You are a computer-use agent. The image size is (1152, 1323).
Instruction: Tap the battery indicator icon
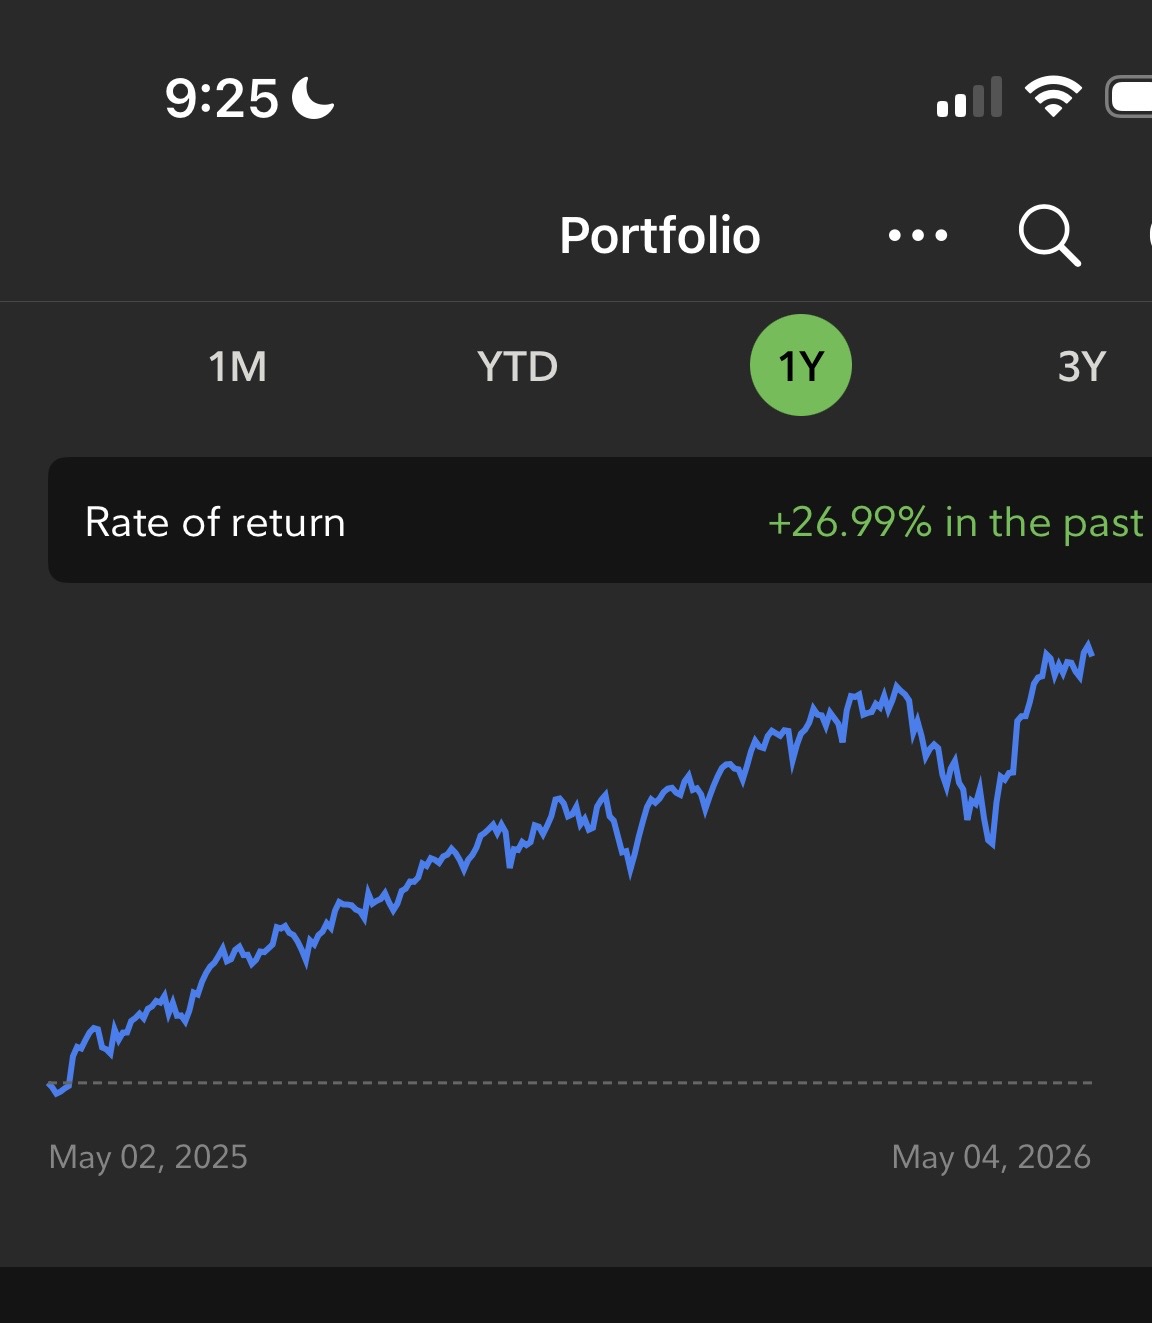tap(1129, 97)
